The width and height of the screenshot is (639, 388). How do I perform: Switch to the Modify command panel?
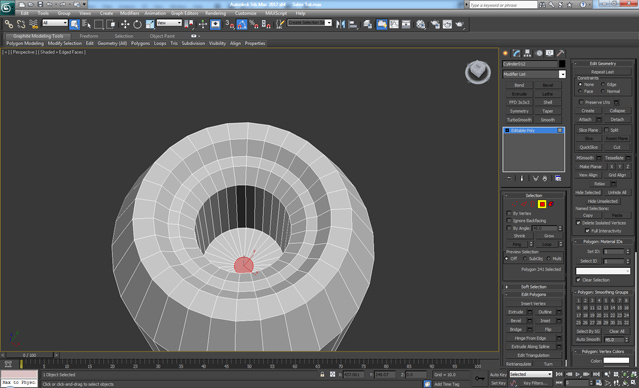517,53
